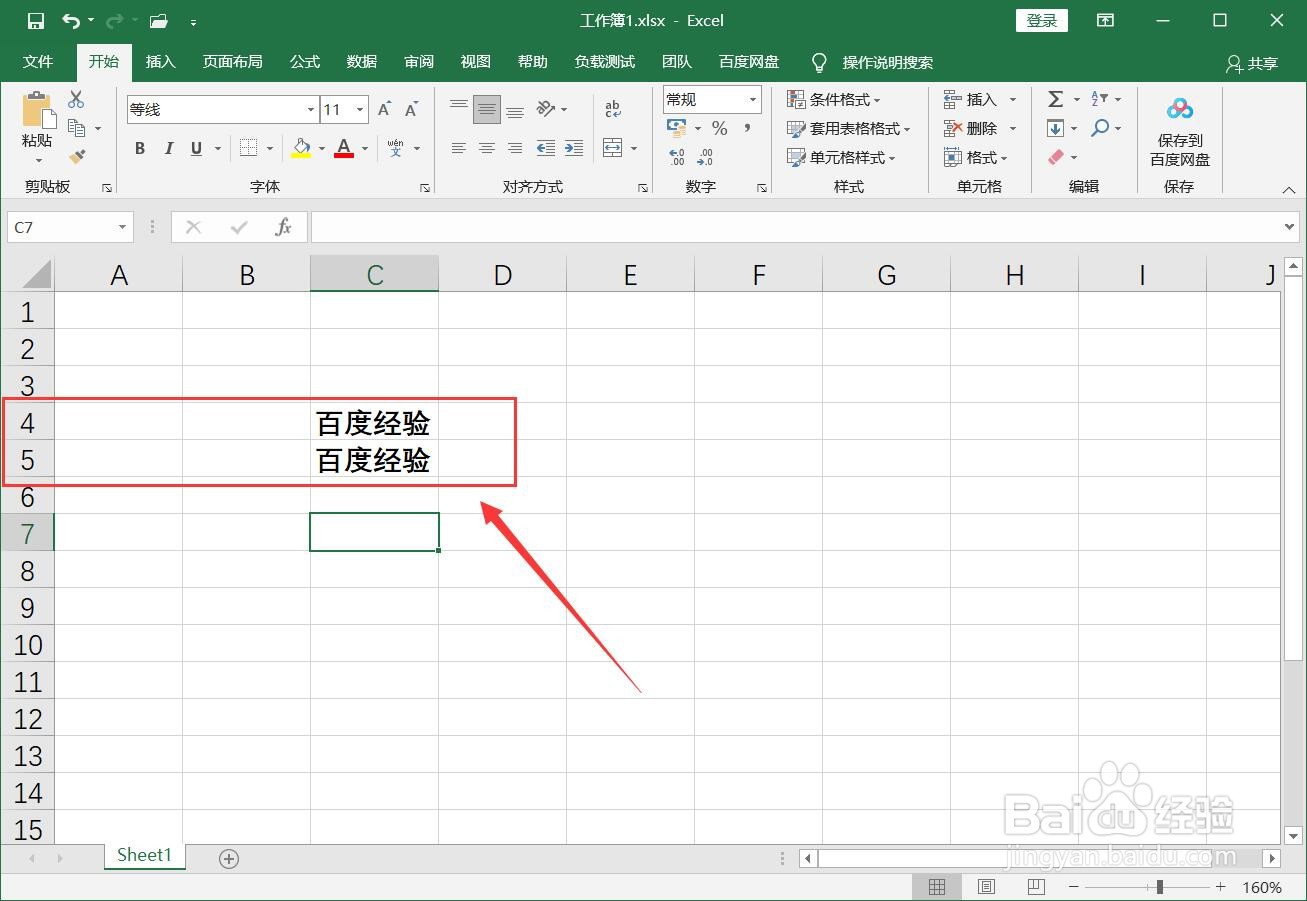Toggle align text left
This screenshot has height=901, width=1307.
[459, 148]
